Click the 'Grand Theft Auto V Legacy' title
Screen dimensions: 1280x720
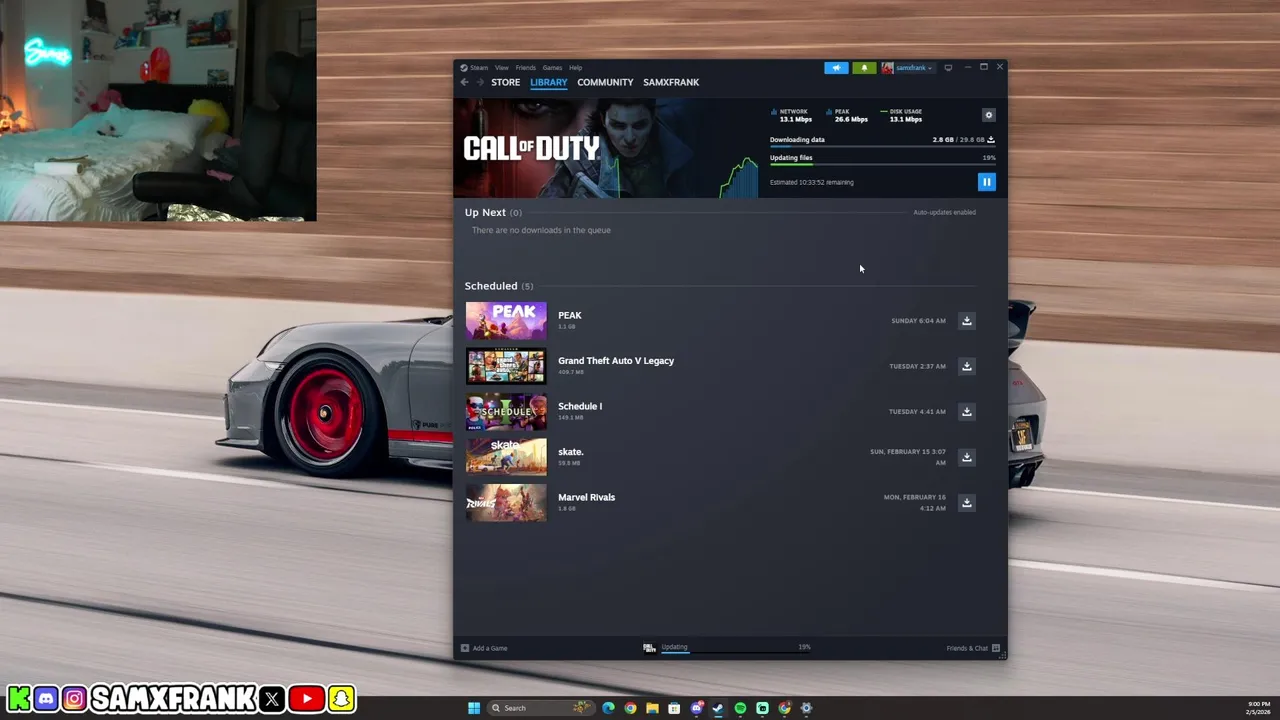[x=616, y=361]
